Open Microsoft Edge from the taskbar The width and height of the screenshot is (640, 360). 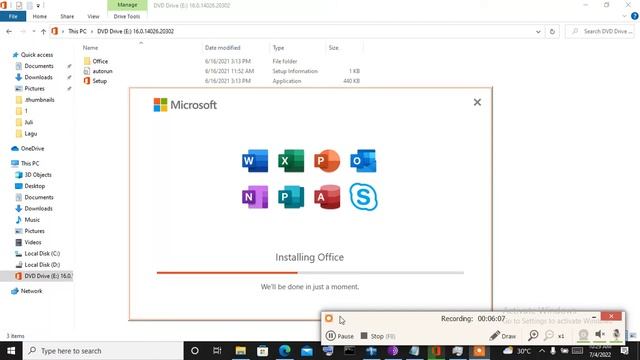284,351
